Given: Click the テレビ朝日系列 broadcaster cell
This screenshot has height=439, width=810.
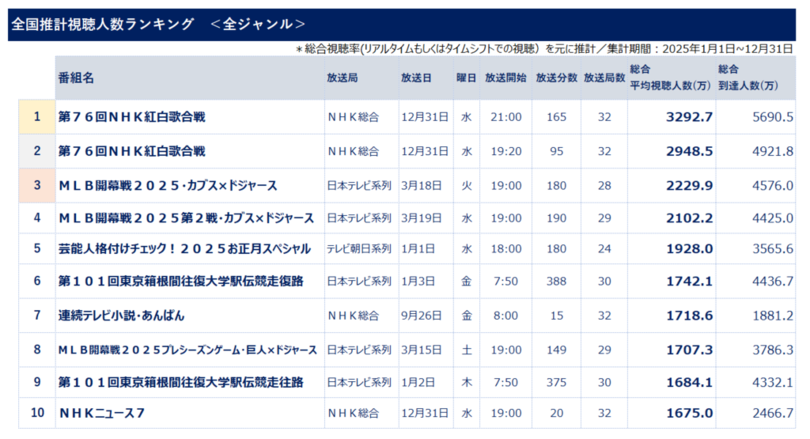Looking at the screenshot, I should pos(359,247).
